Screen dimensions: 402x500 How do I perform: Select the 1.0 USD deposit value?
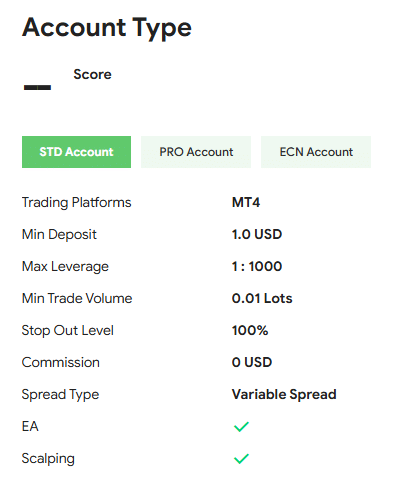(257, 234)
